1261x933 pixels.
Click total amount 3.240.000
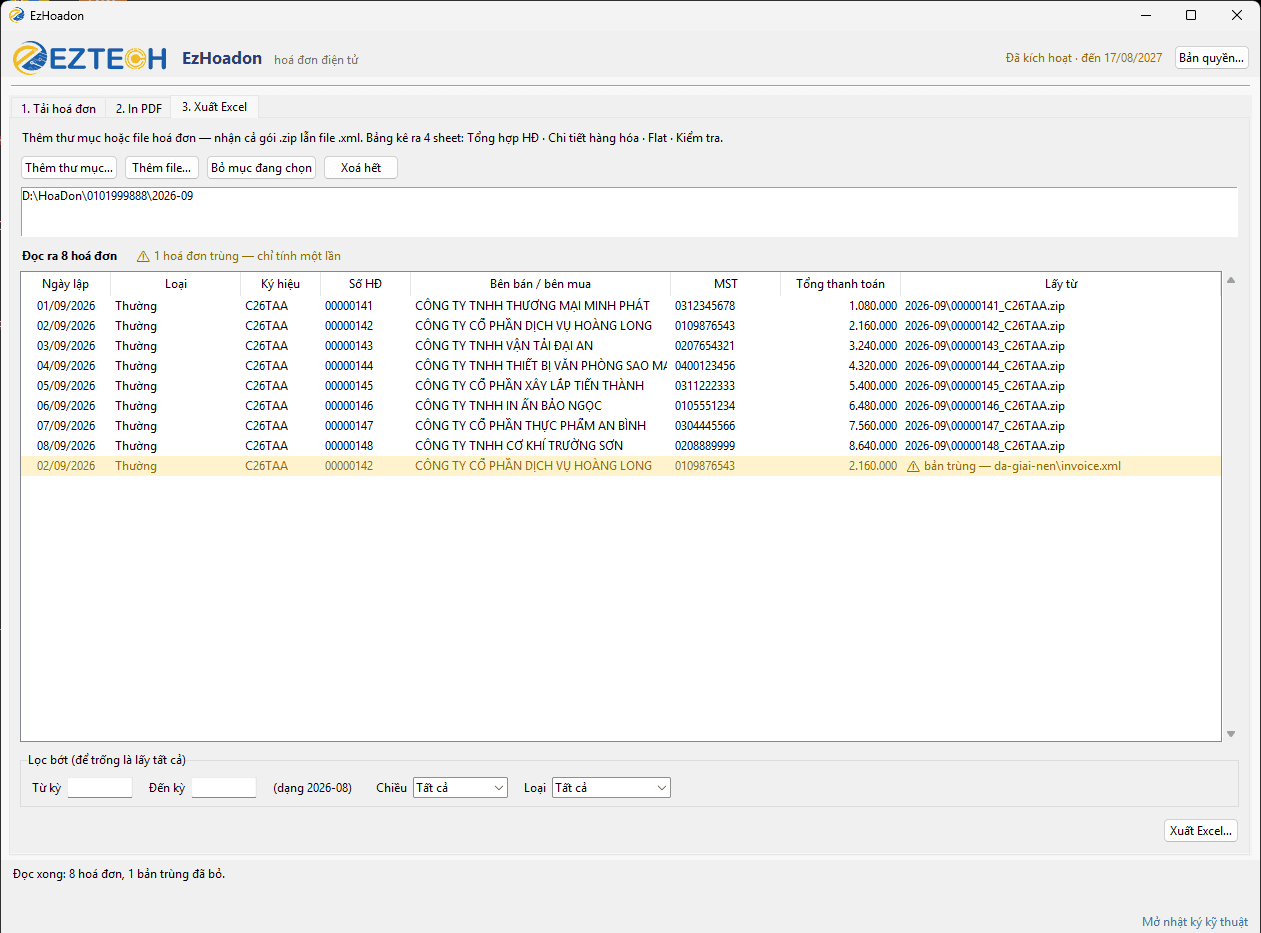[873, 346]
